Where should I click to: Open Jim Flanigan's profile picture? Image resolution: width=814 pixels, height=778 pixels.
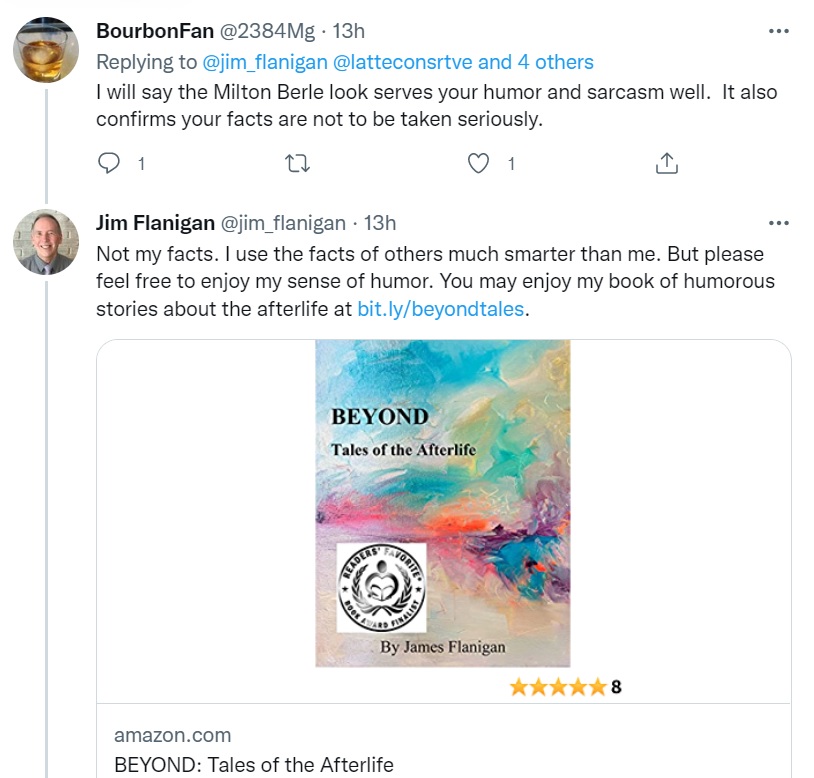pyautogui.click(x=46, y=242)
